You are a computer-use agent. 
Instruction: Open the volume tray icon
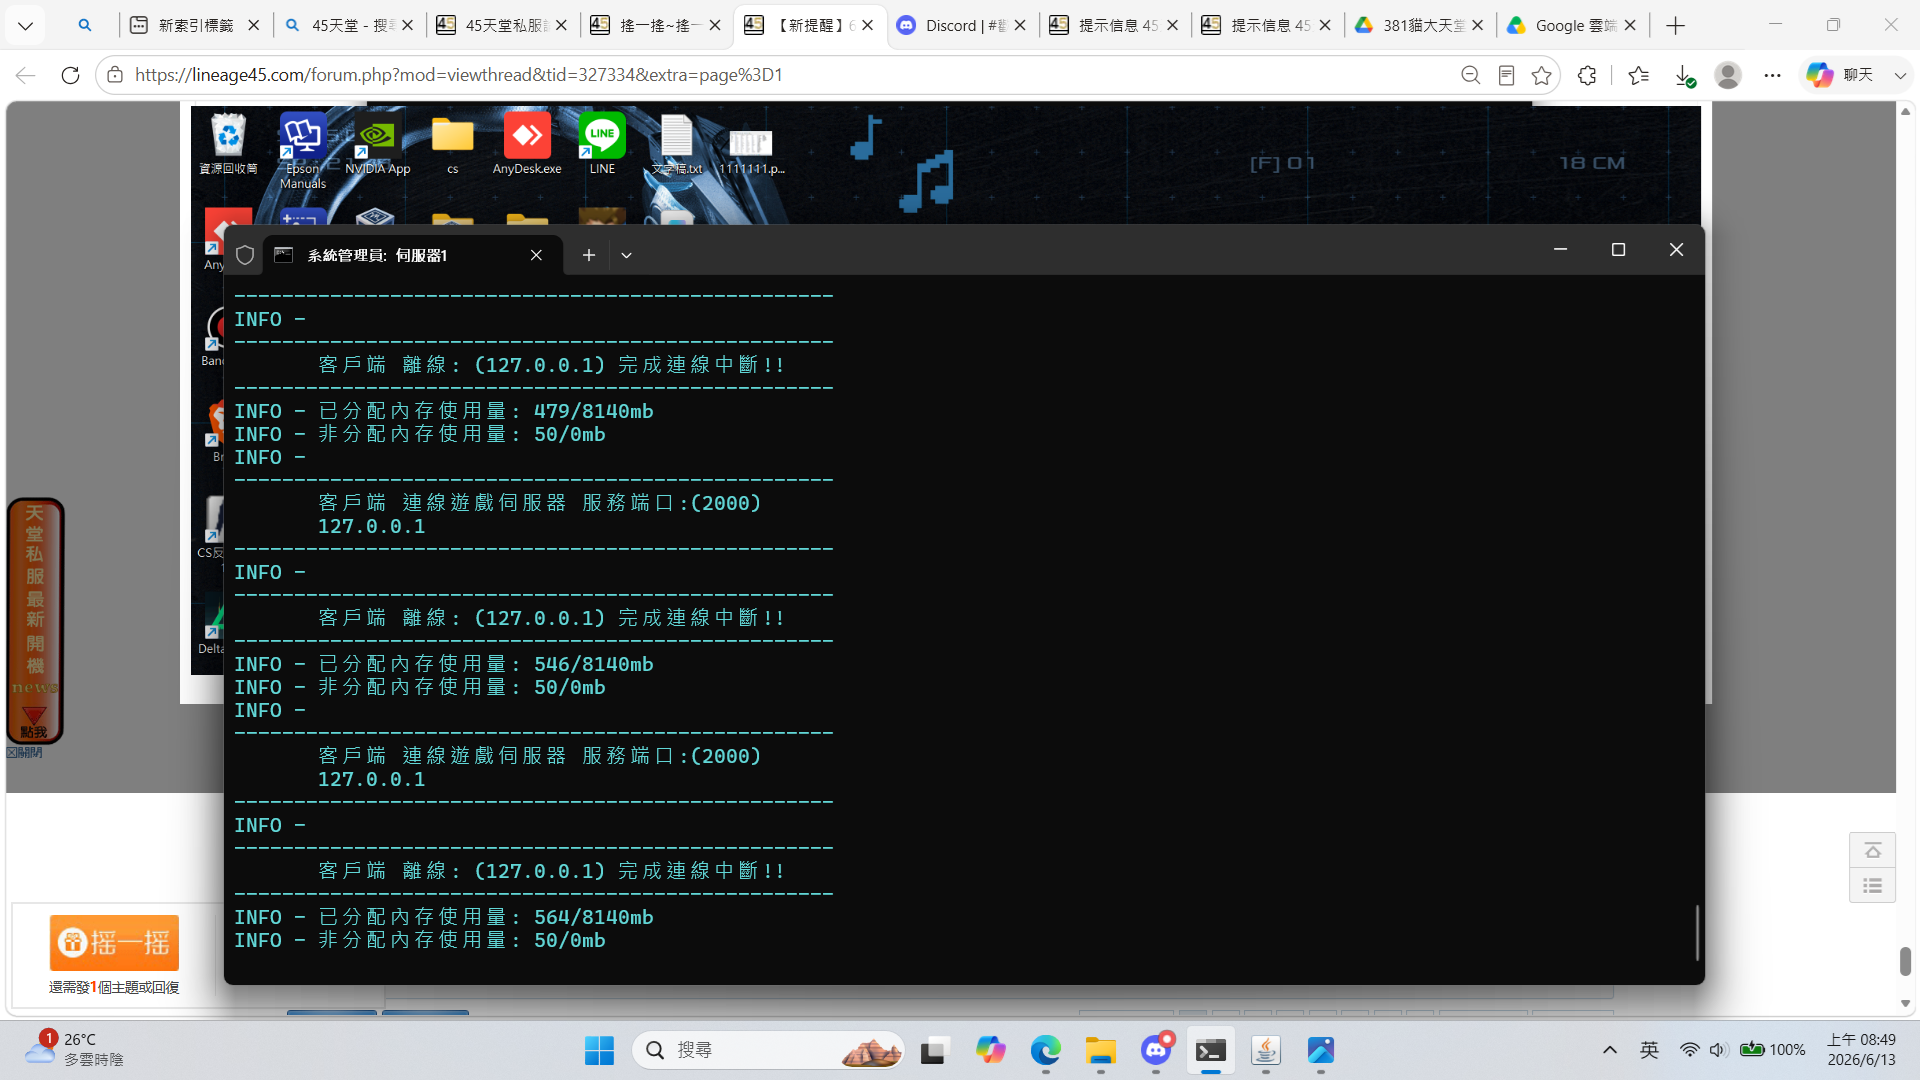1718,1050
